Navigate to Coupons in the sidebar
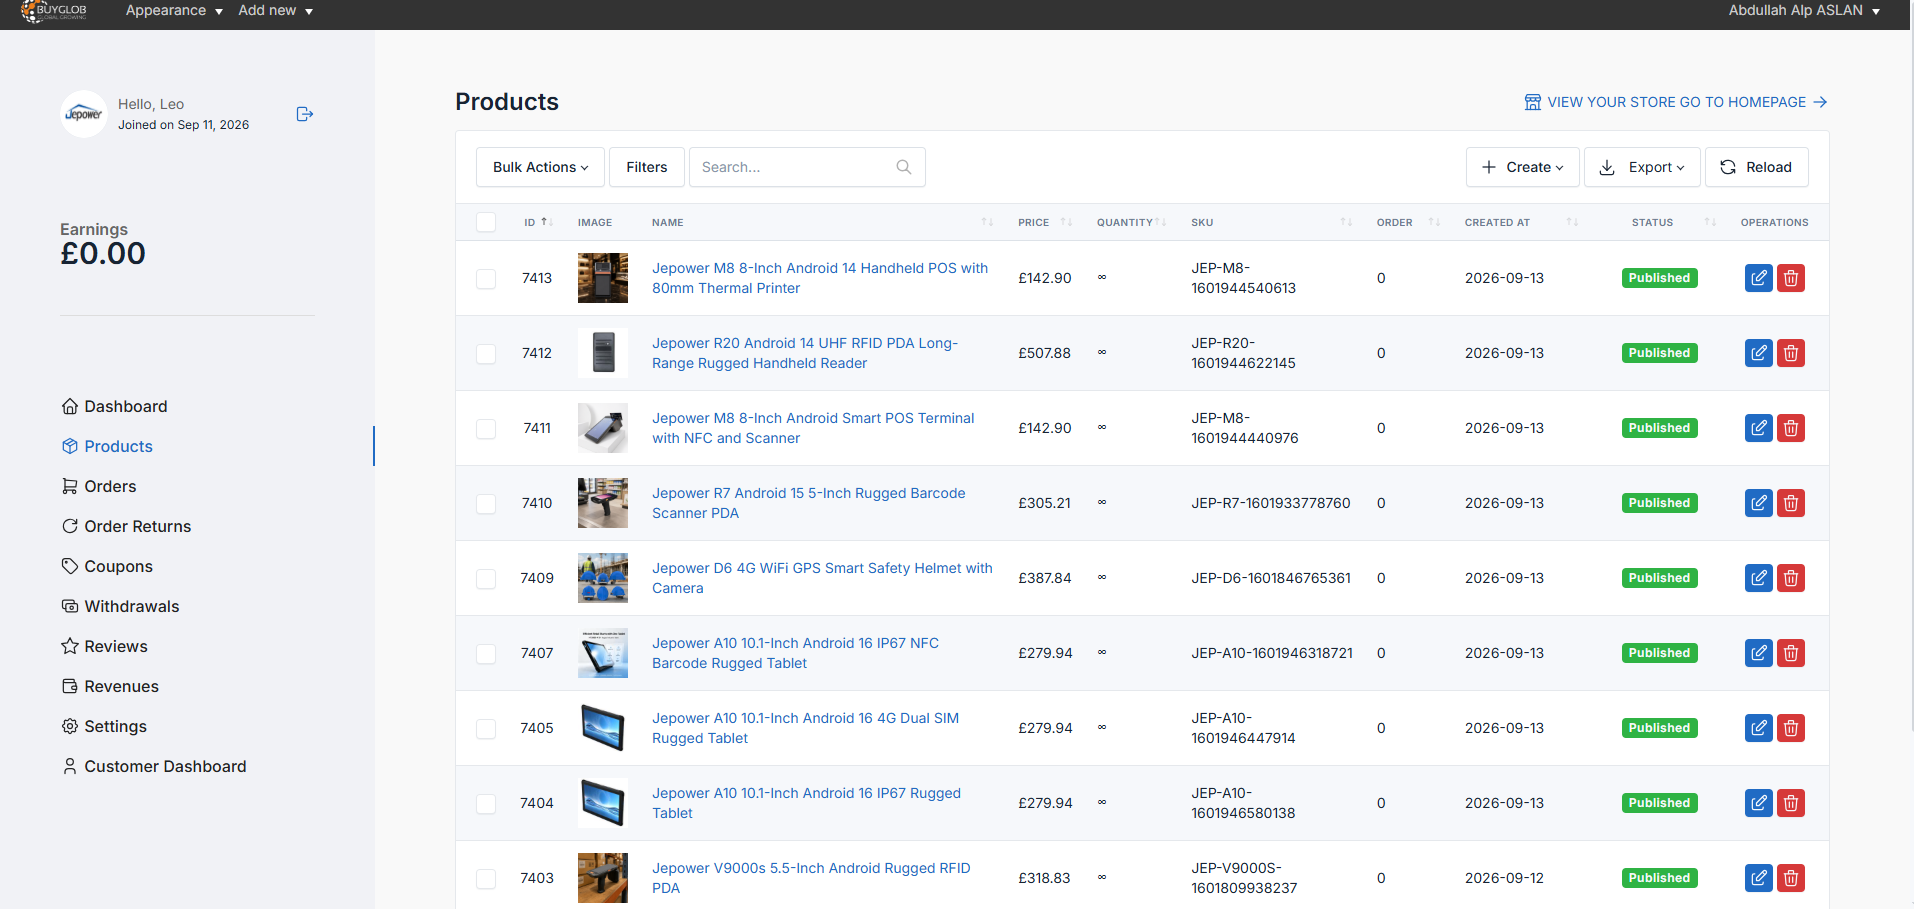The image size is (1914, 909). (x=107, y=566)
